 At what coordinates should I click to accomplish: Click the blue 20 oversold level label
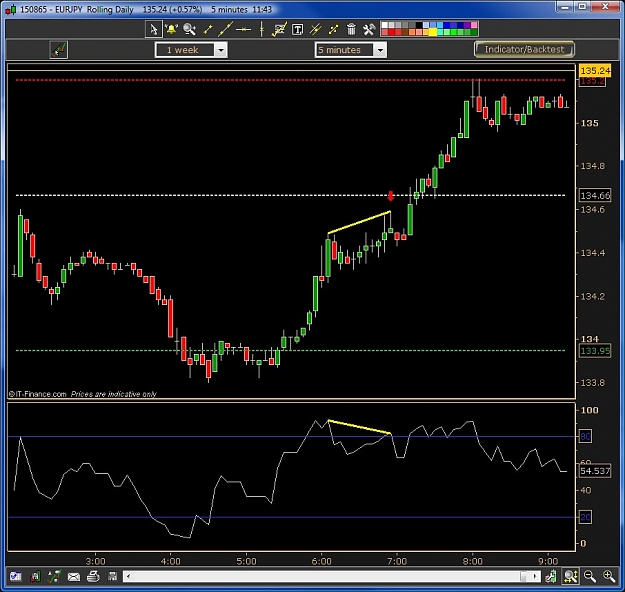click(x=585, y=517)
